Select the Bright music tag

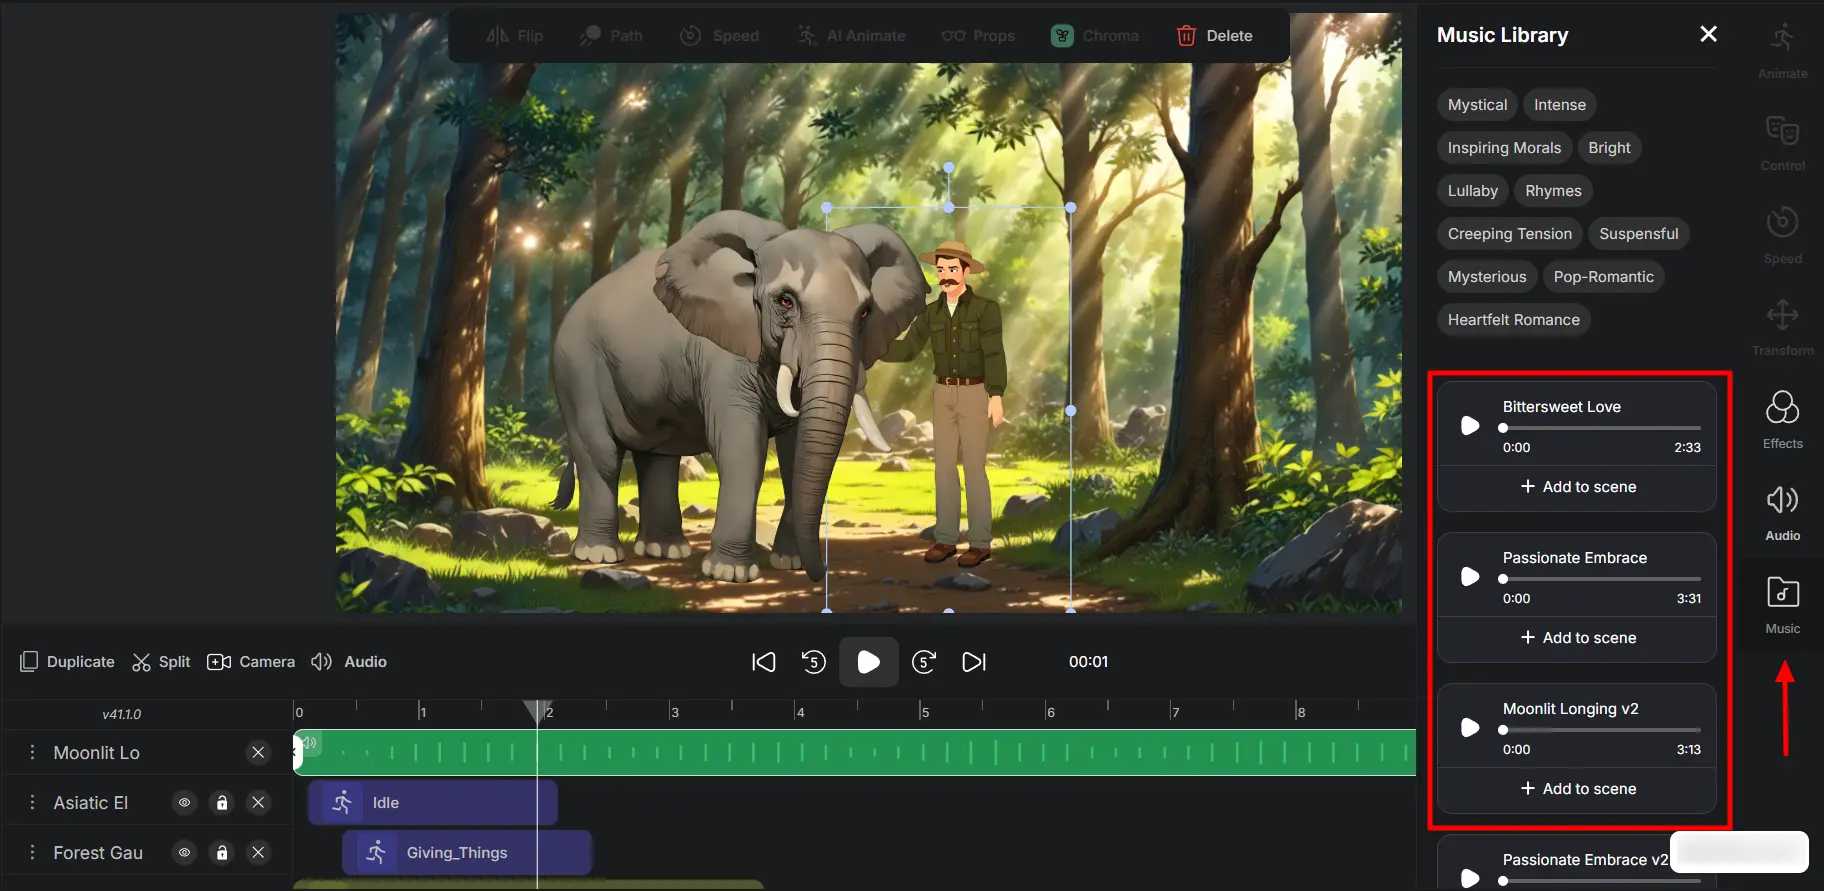click(x=1609, y=148)
